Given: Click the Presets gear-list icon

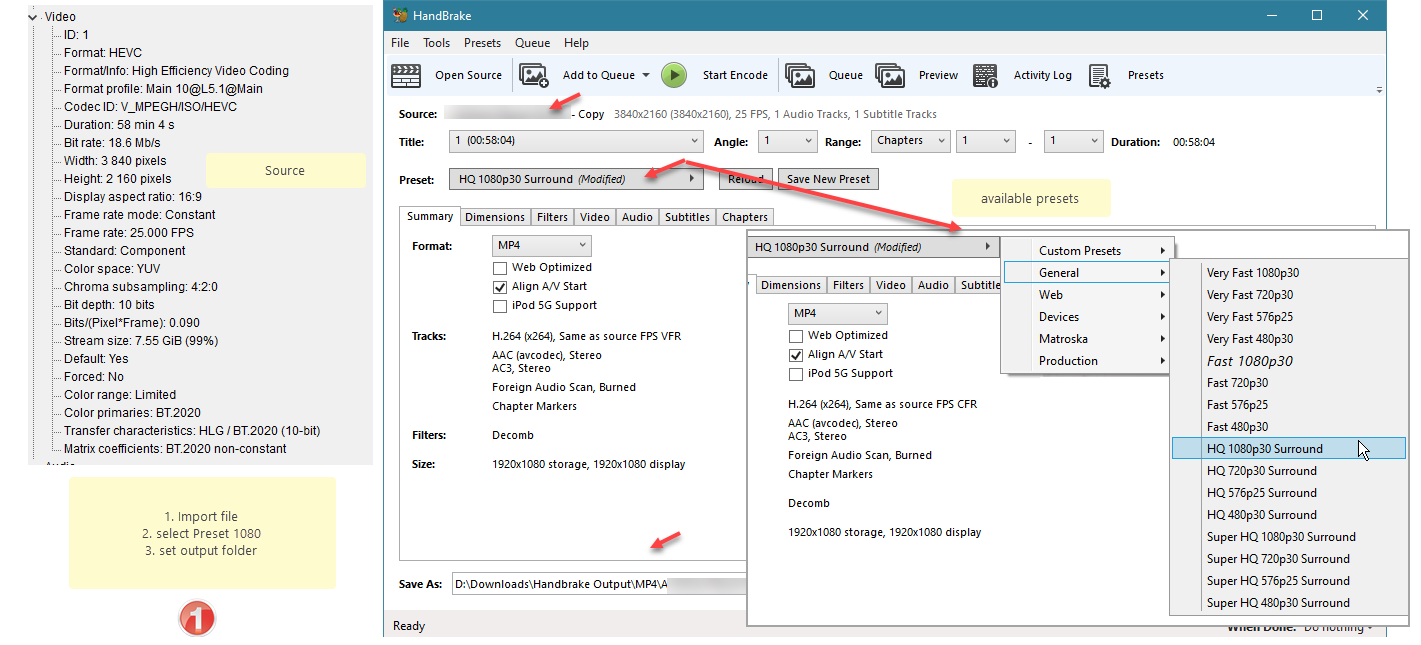Looking at the screenshot, I should pos(1100,75).
